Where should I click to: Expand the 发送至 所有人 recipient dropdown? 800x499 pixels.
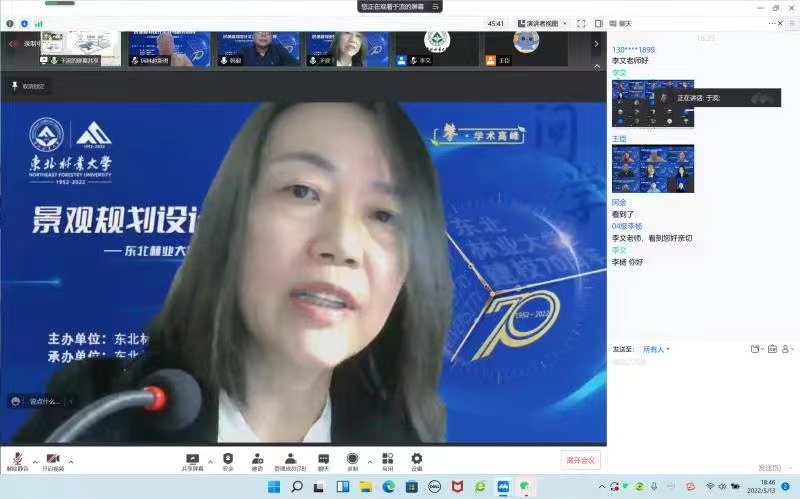point(656,349)
